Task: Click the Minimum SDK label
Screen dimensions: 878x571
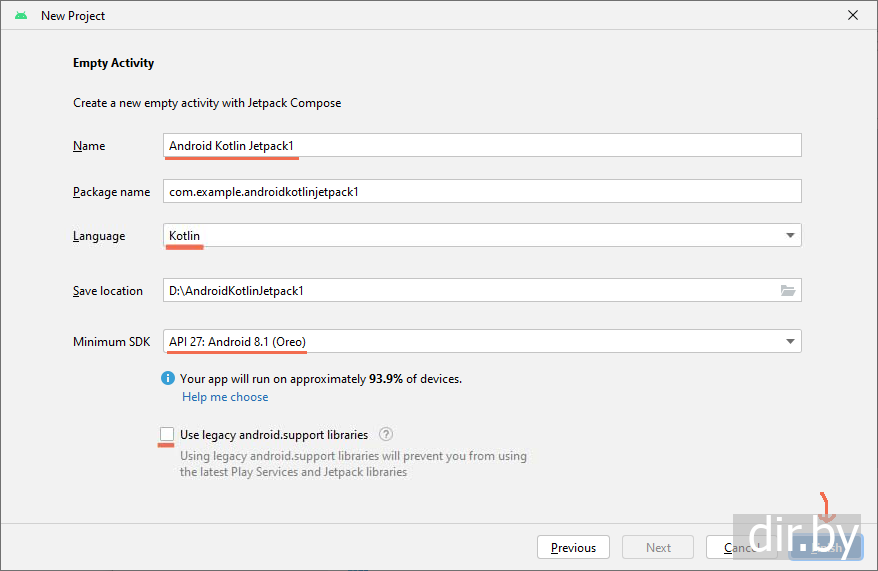Action: click(111, 342)
